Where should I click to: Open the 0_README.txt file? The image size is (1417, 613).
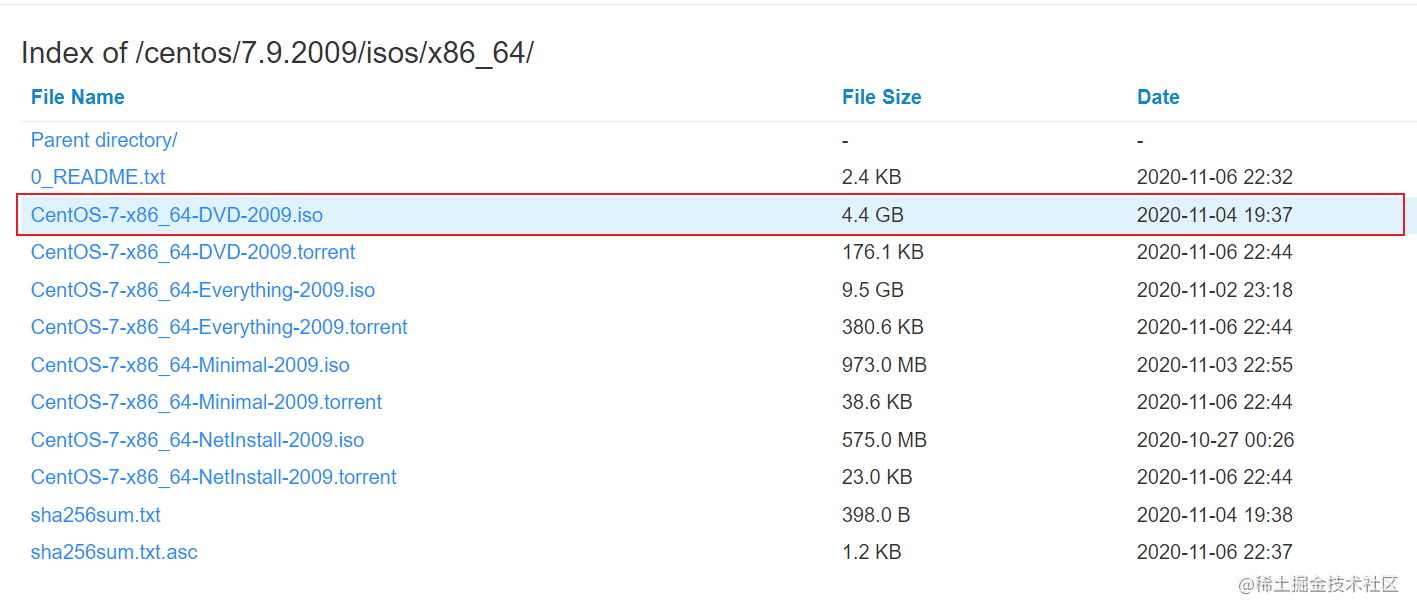pyautogui.click(x=98, y=177)
